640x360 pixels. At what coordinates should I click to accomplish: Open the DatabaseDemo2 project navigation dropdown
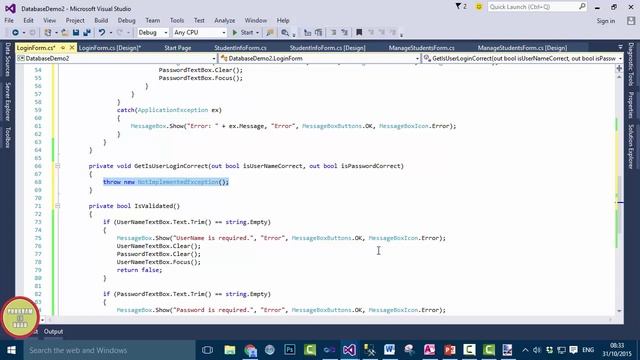point(116,58)
